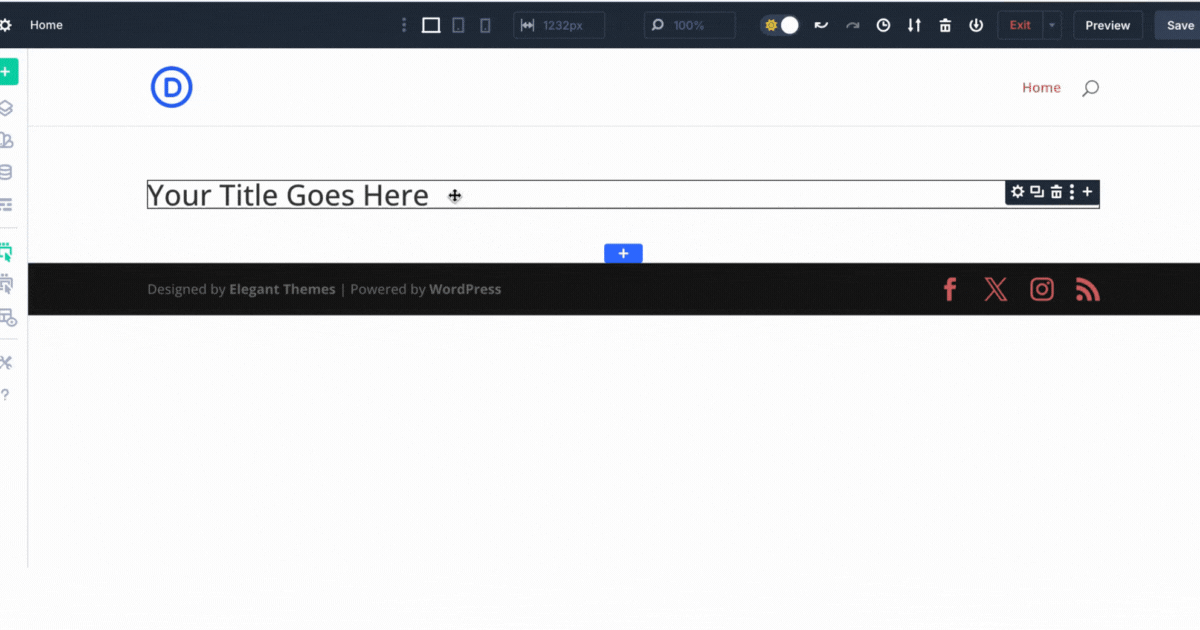This screenshot has width=1200, height=630.
Task: Open the third sidebar icon below Layers
Action: tap(6, 140)
